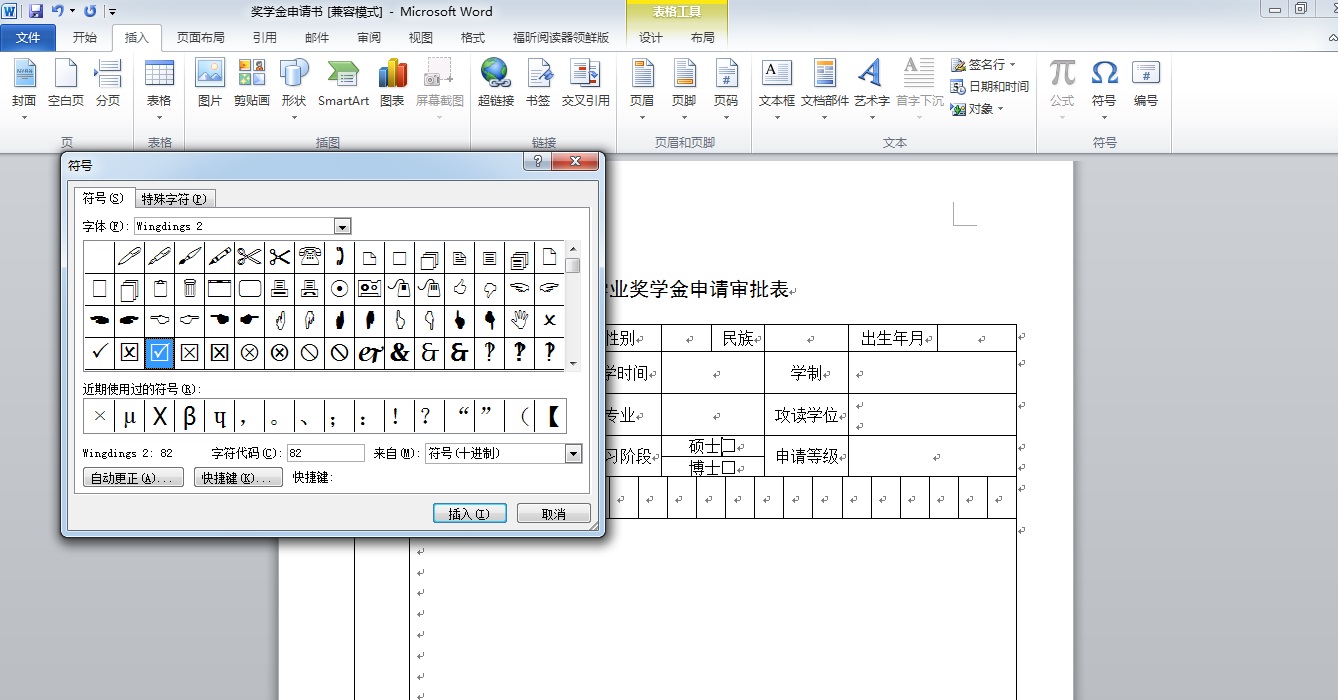Open 交叉引用 cross-reference
This screenshot has width=1338, height=700.
point(585,83)
